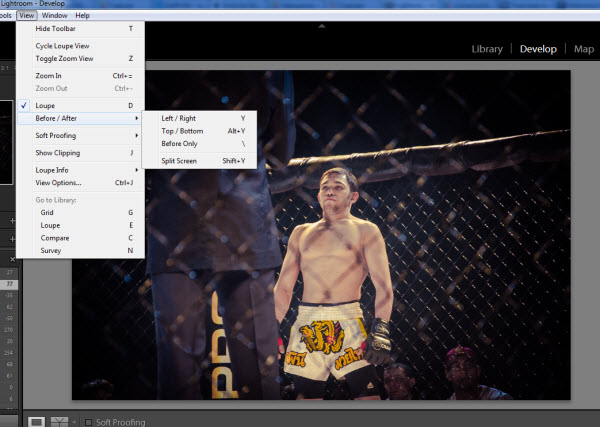Toggle the checked Loupe item in View menu

pyautogui.click(x=48, y=105)
